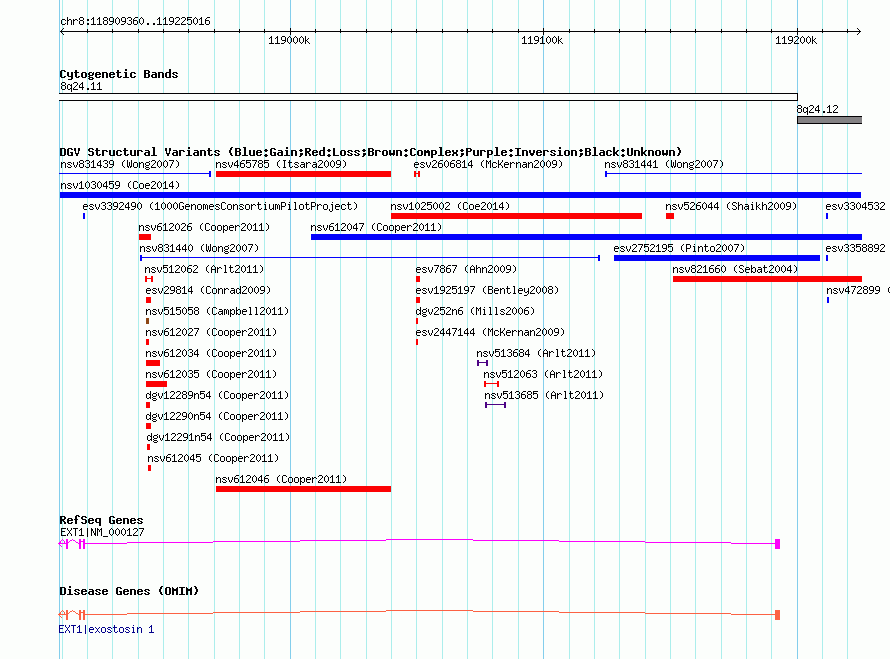
Task: Click the EXT1|NM_000127 RefSeq gene label
Action: click(102, 532)
